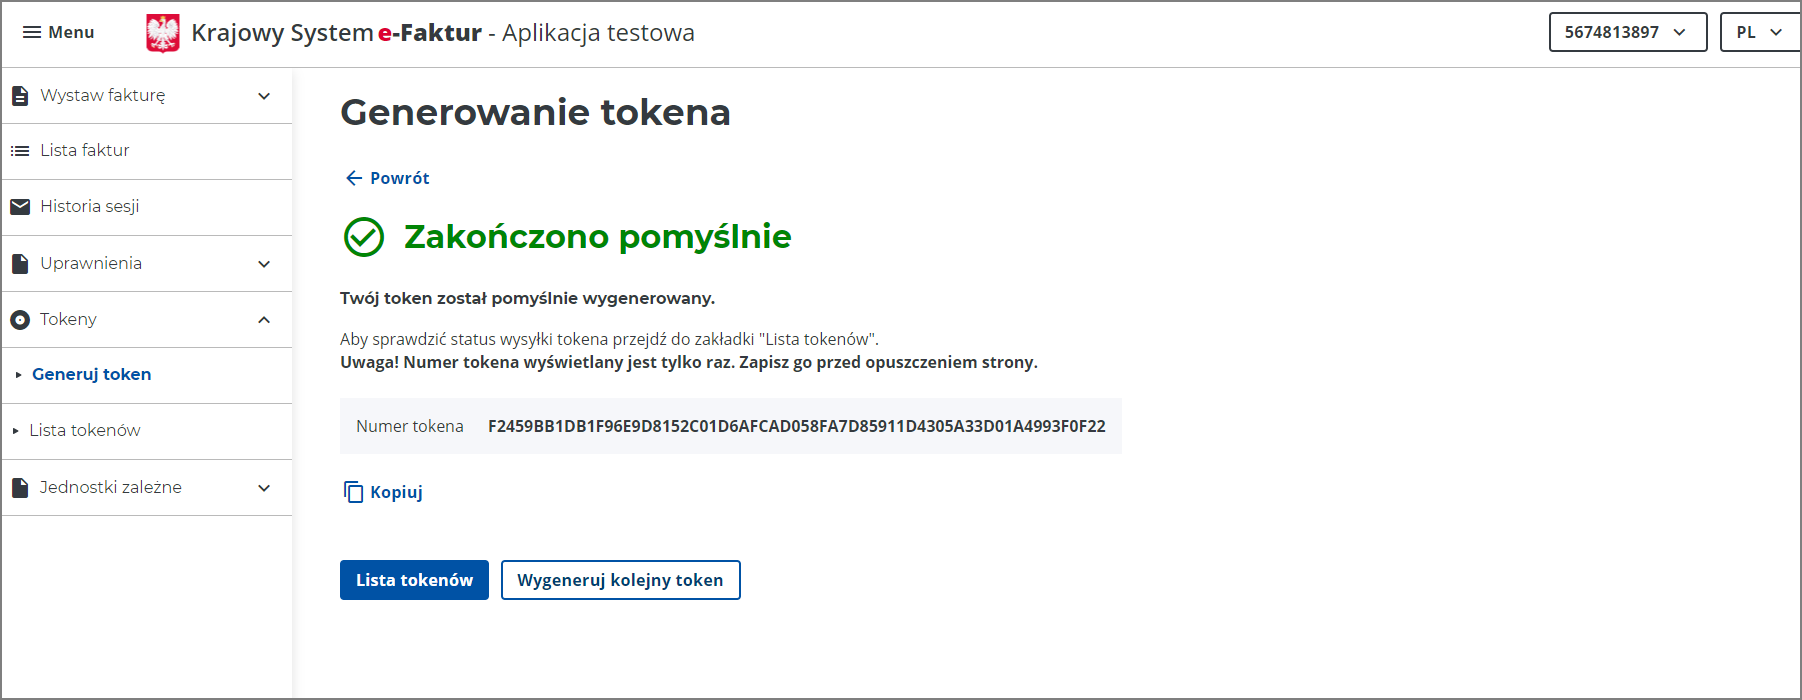Screen dimensions: 1802x700
Task: Click Wygeneruj kolejny token button
Action: (620, 580)
